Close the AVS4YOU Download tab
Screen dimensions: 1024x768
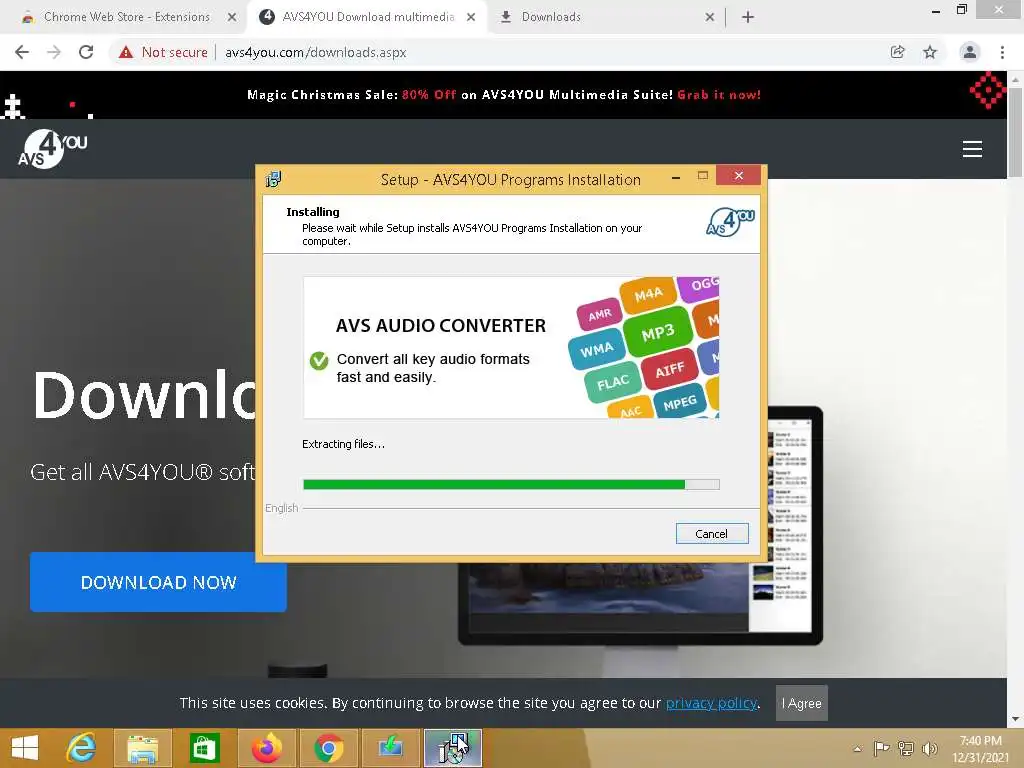tap(471, 17)
